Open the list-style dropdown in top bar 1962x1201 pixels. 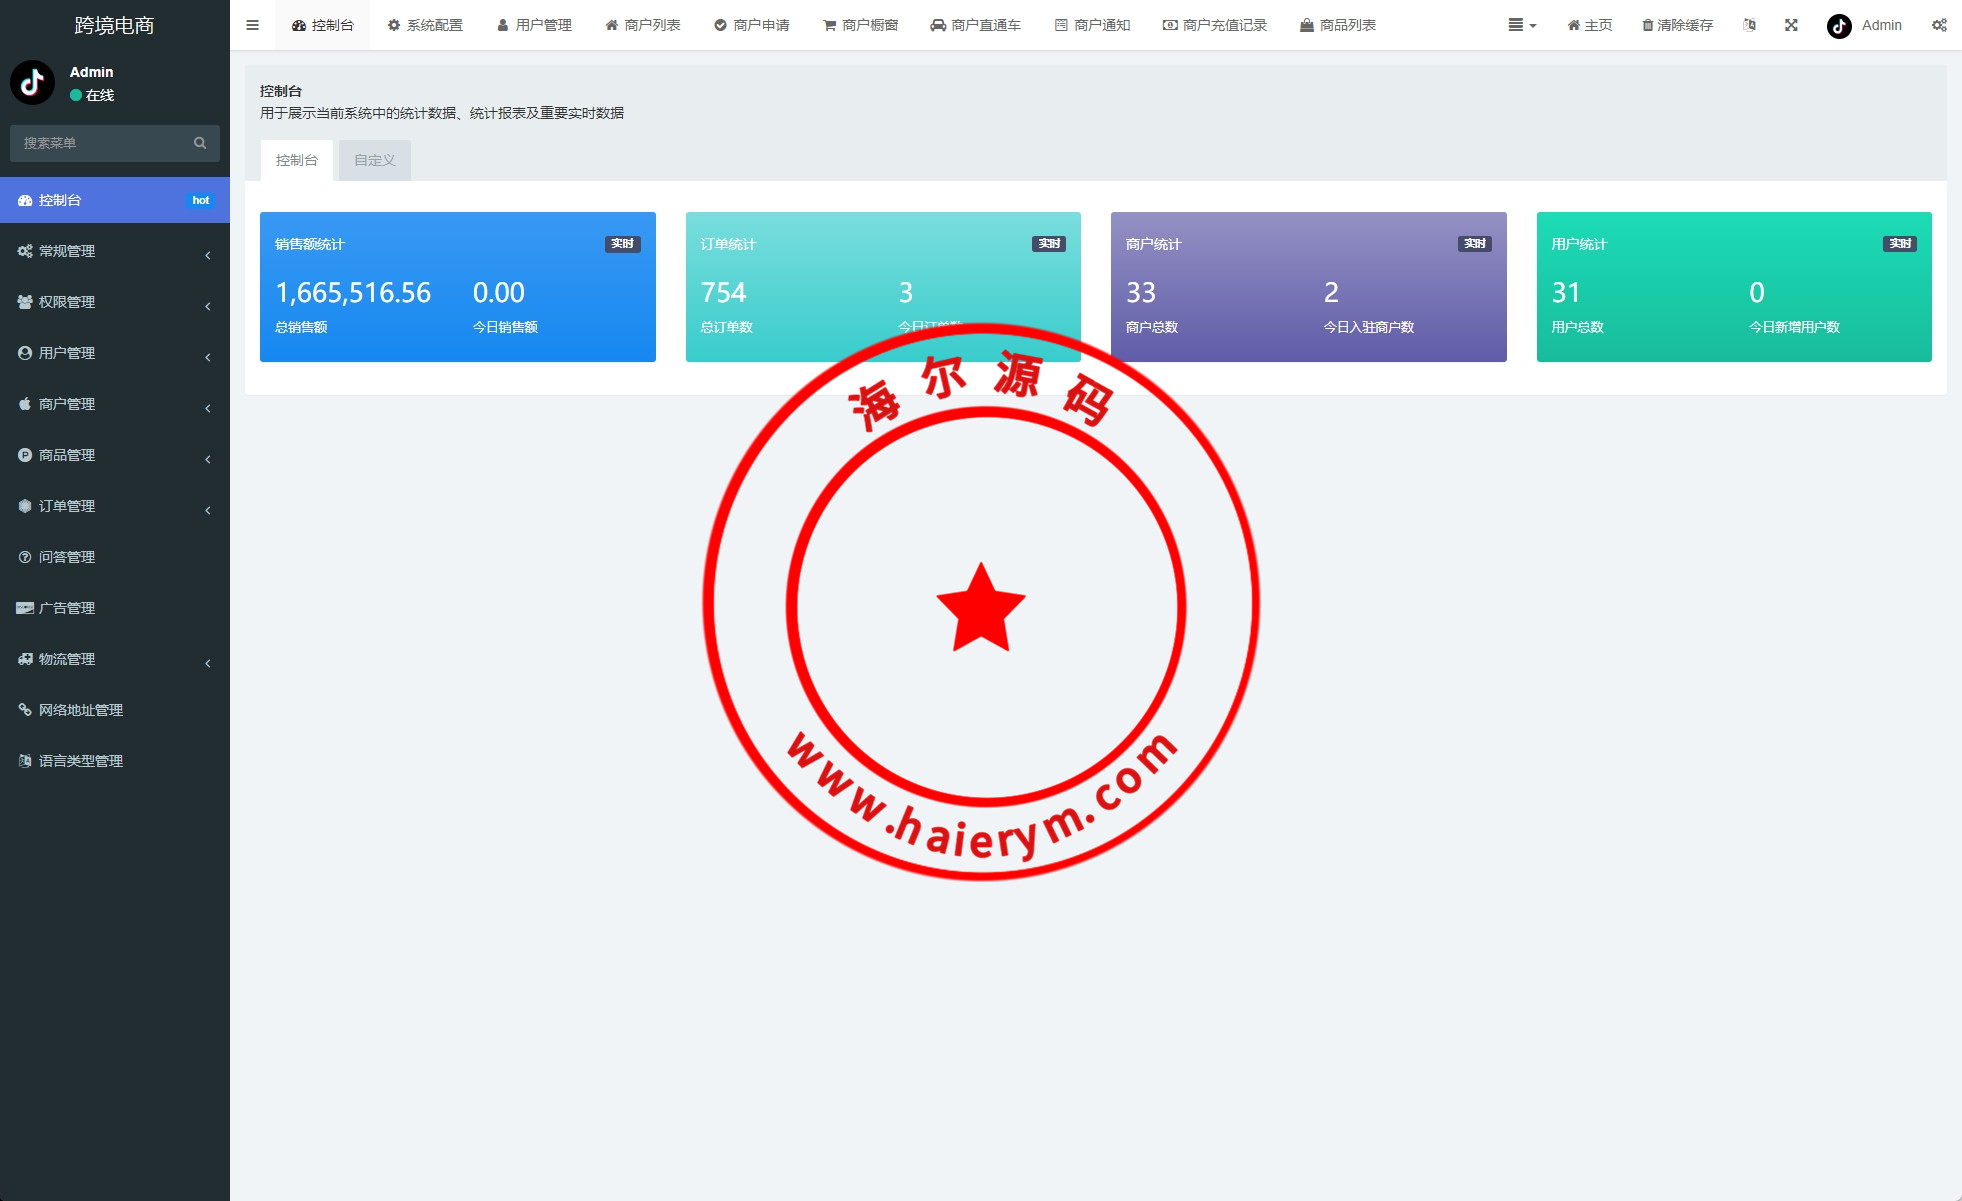[1521, 25]
